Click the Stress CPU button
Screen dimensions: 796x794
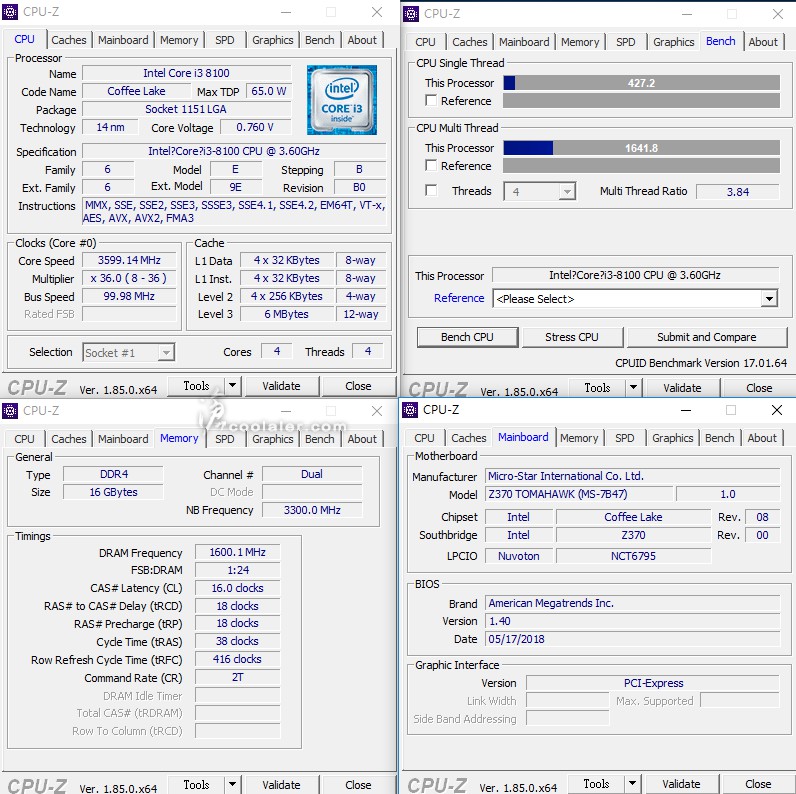[572, 337]
